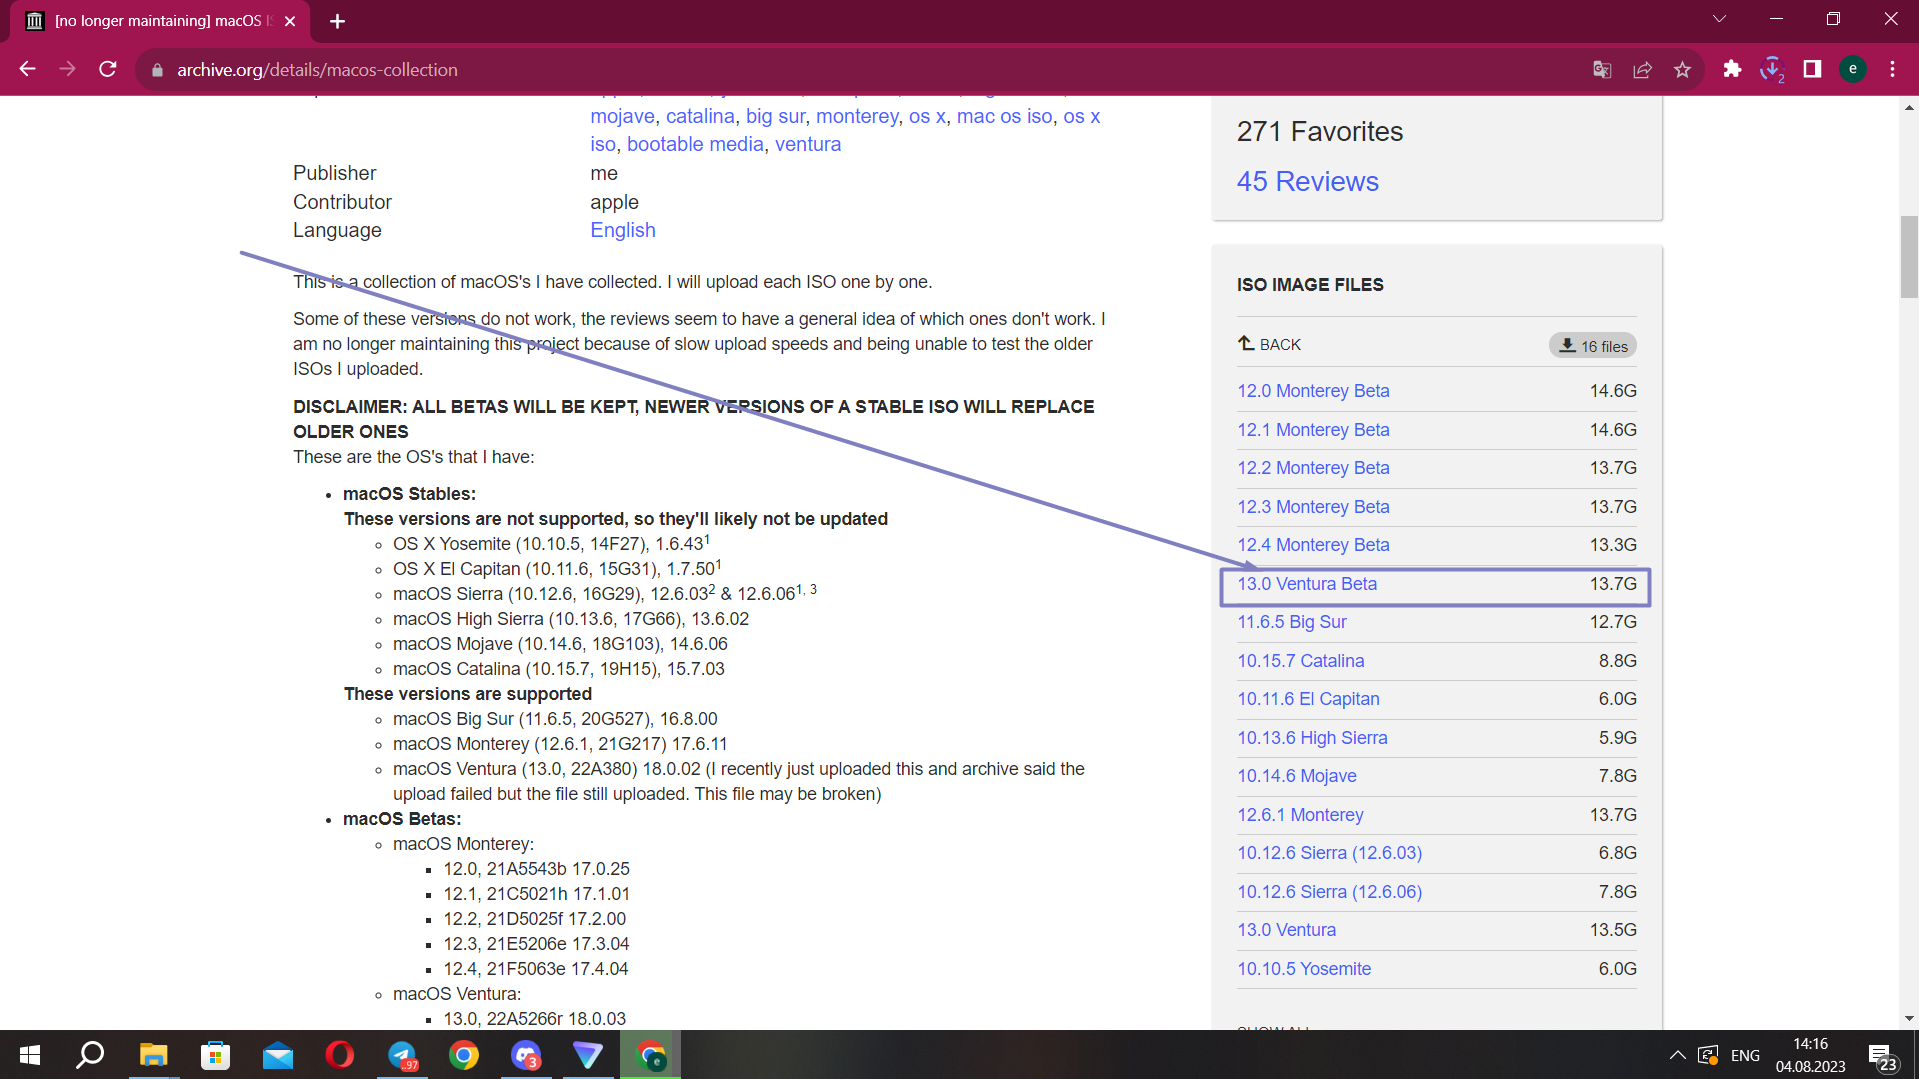Download 12.4 Monterey Beta ISO
Screen dimensions: 1919x1079
pos(1313,545)
